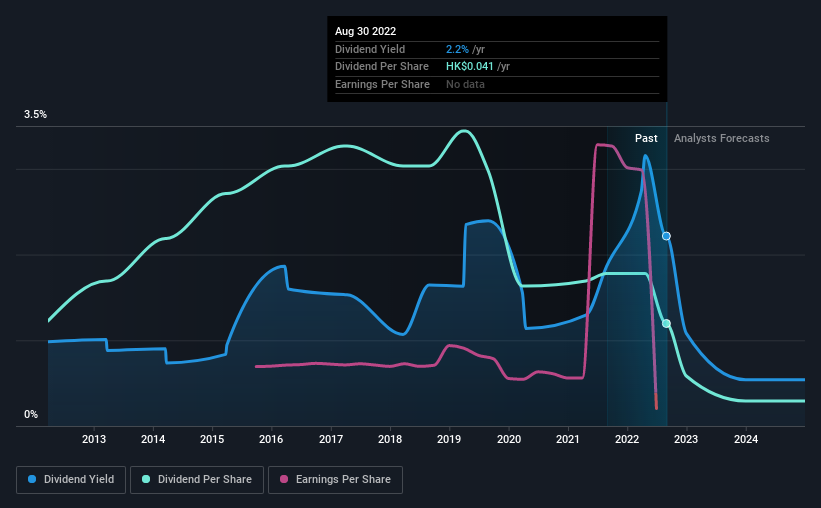Click the 3.5% y-axis label
This screenshot has height=508, width=821.
pos(36,115)
